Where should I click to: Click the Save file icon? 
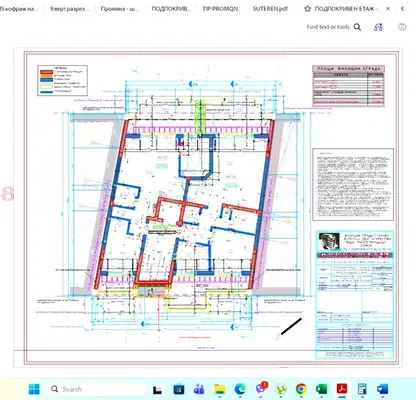tap(402, 27)
